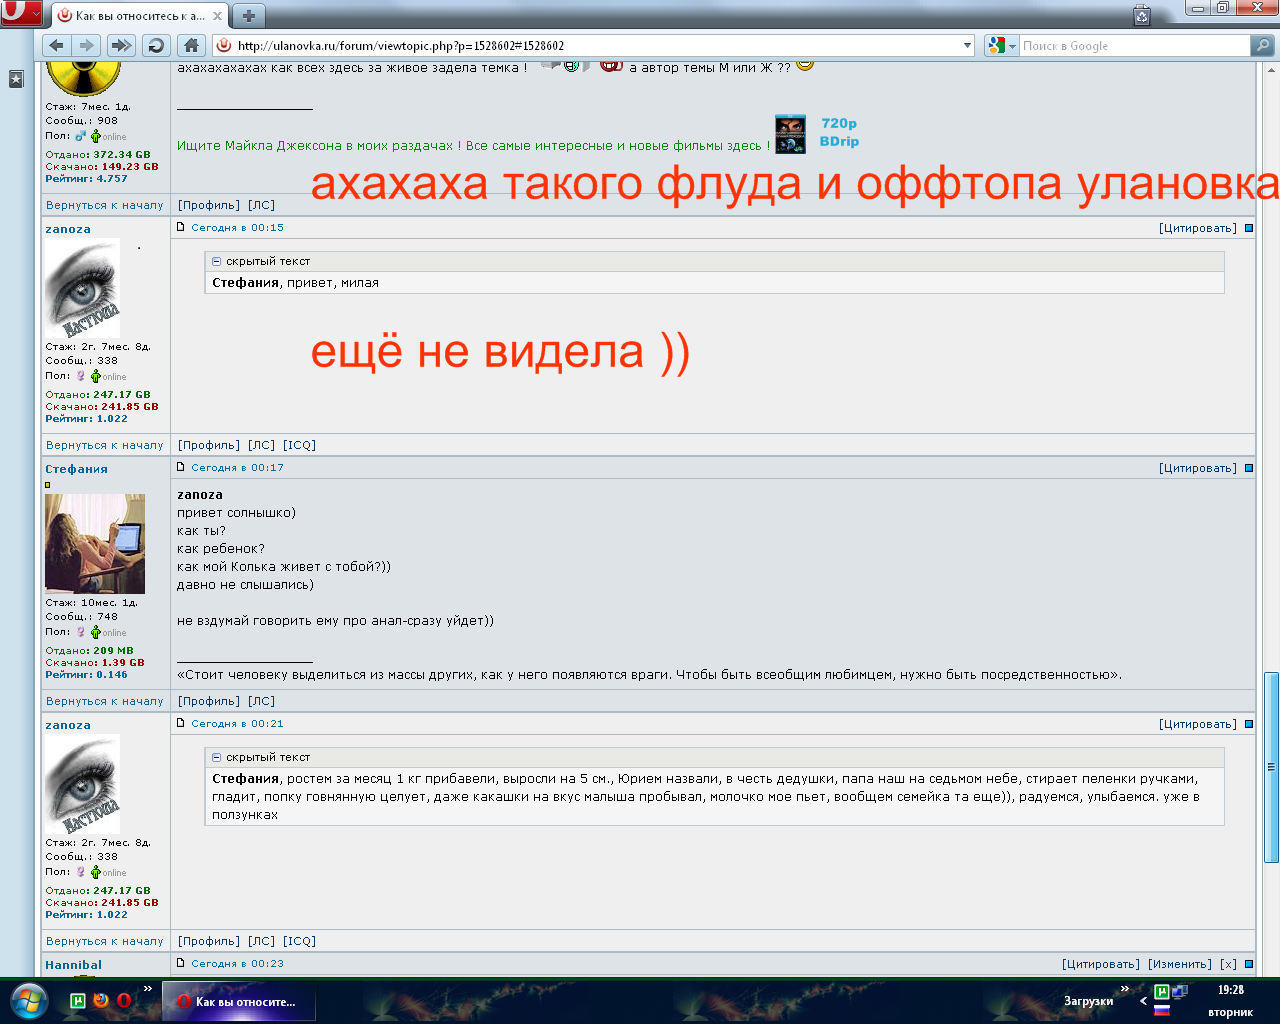Launch Firefox from the quick launch bar
The image size is (1280, 1024).
[x=99, y=999]
